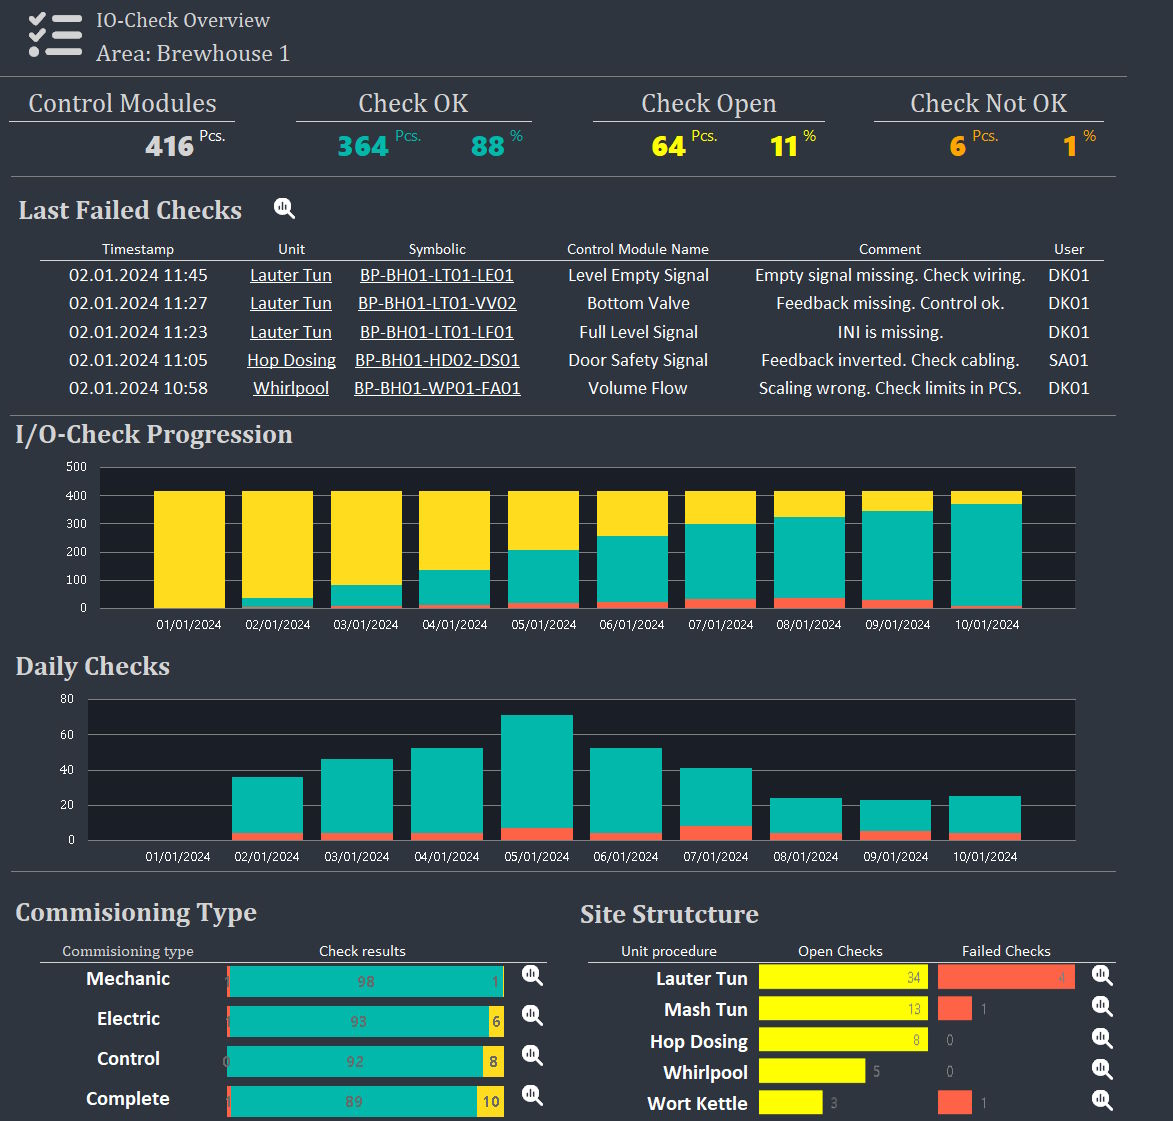Open the Lauter Tun link in 11:45 row

coord(291,275)
